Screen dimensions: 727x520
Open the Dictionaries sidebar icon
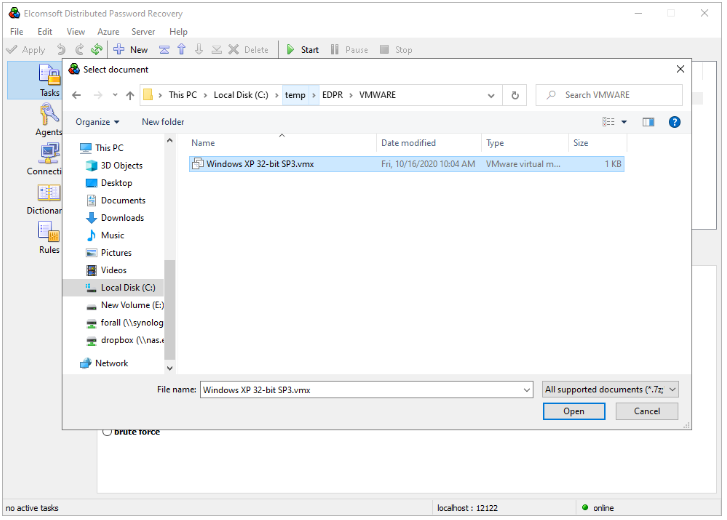[48, 196]
